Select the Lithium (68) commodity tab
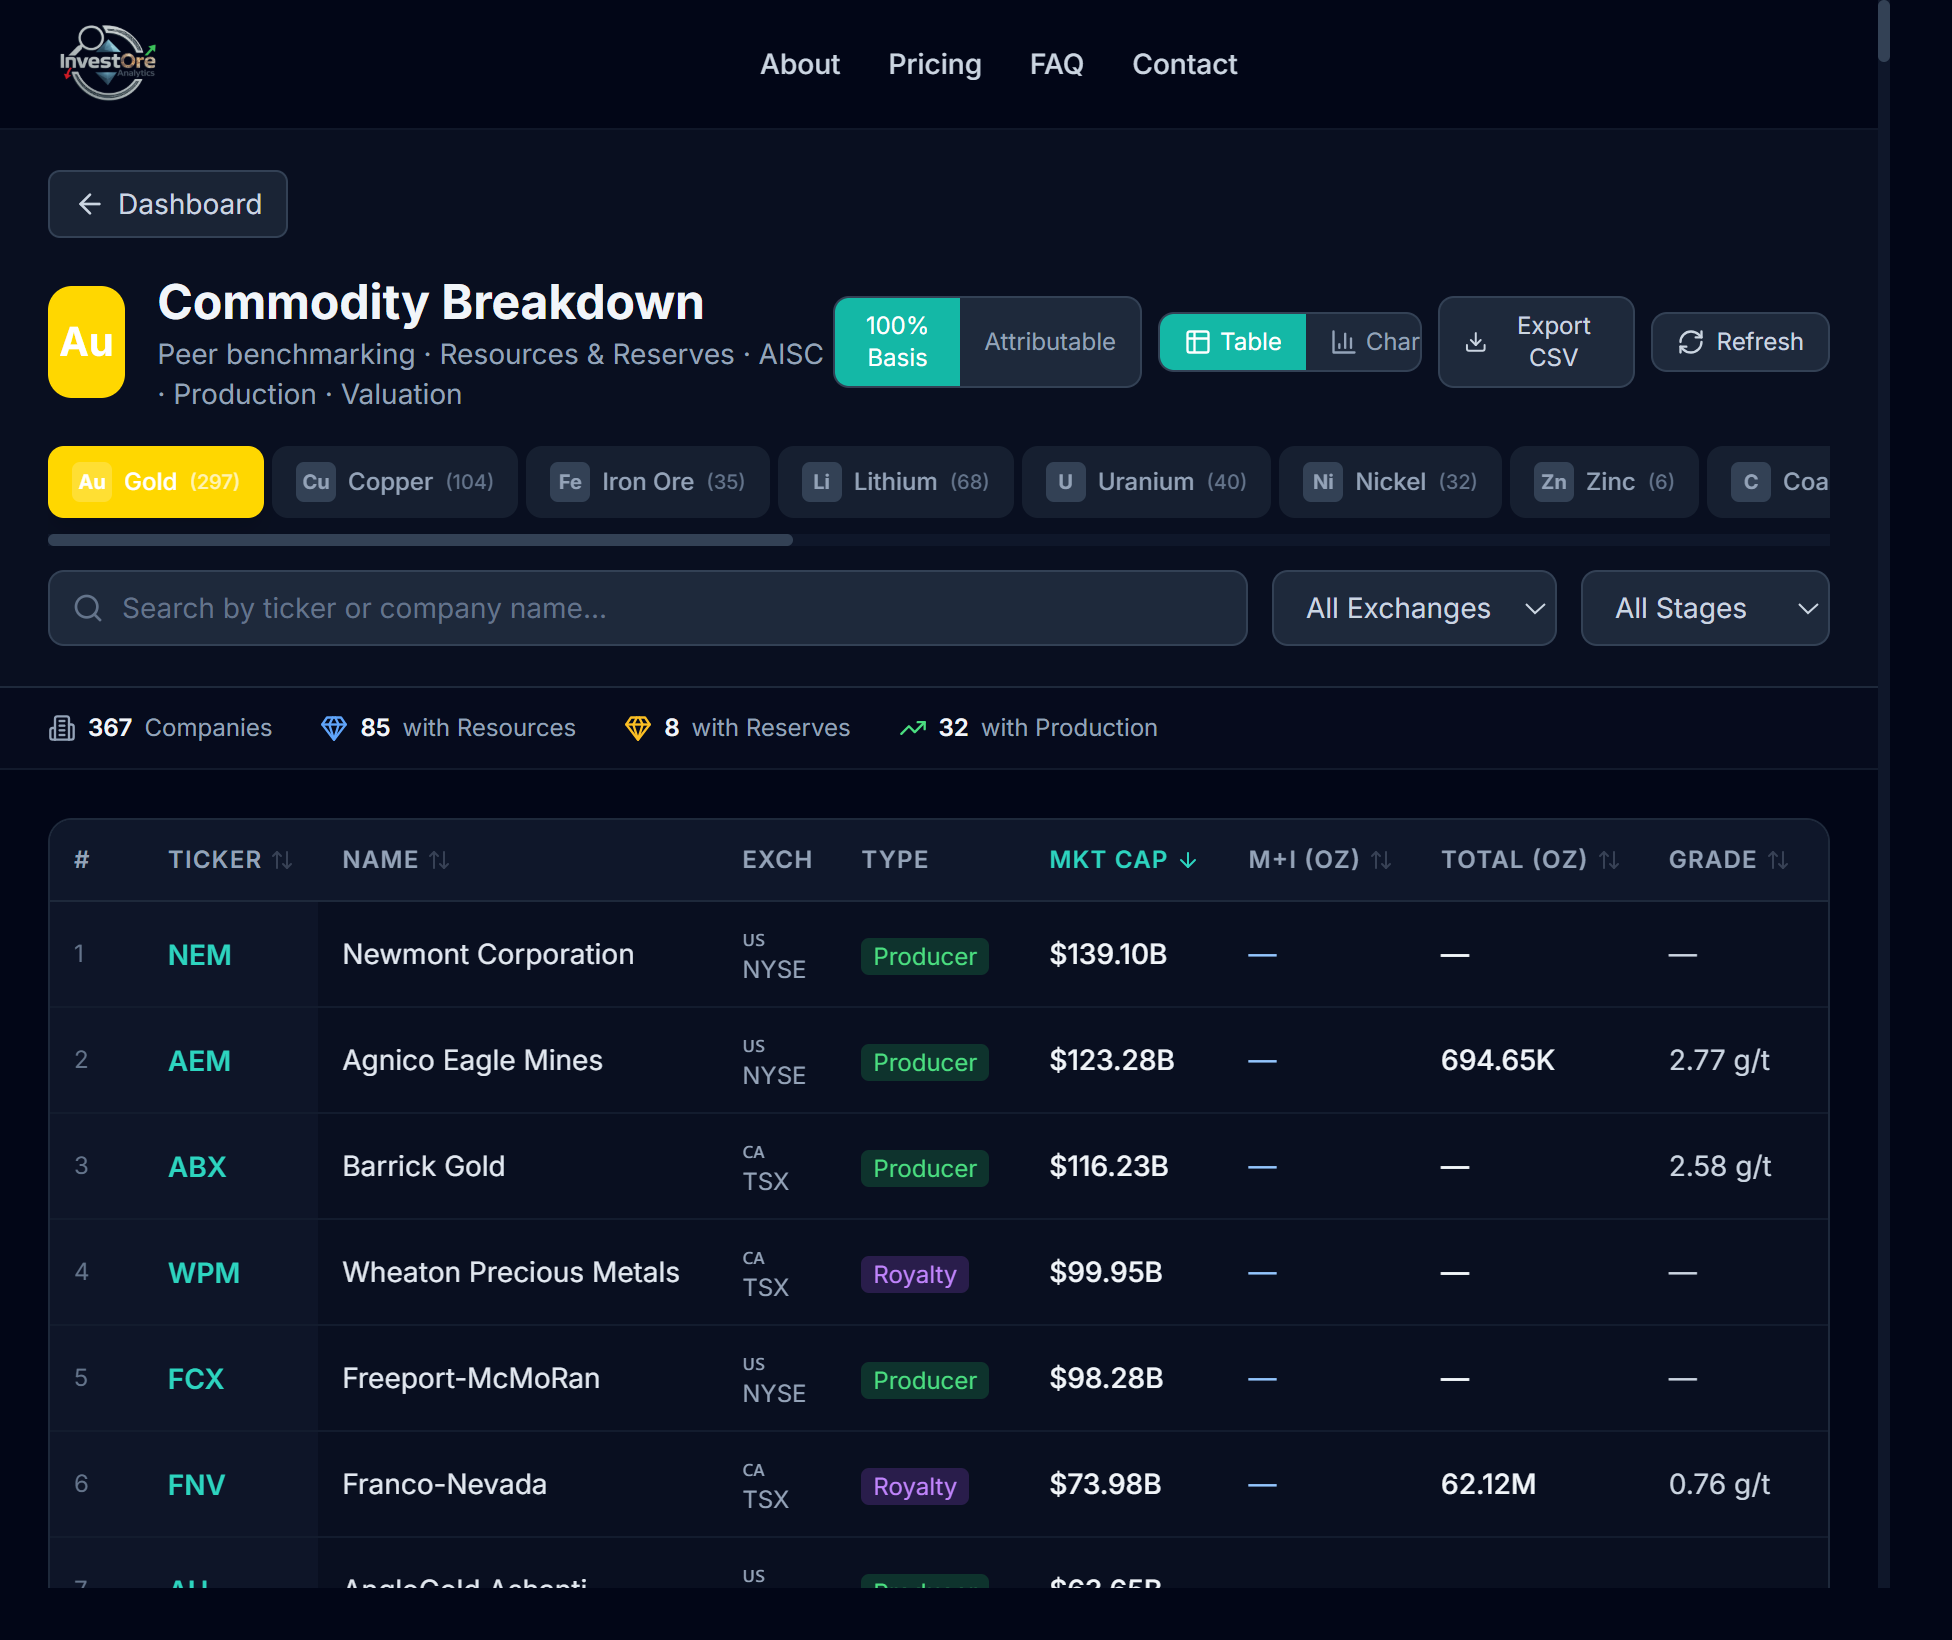 click(x=896, y=482)
